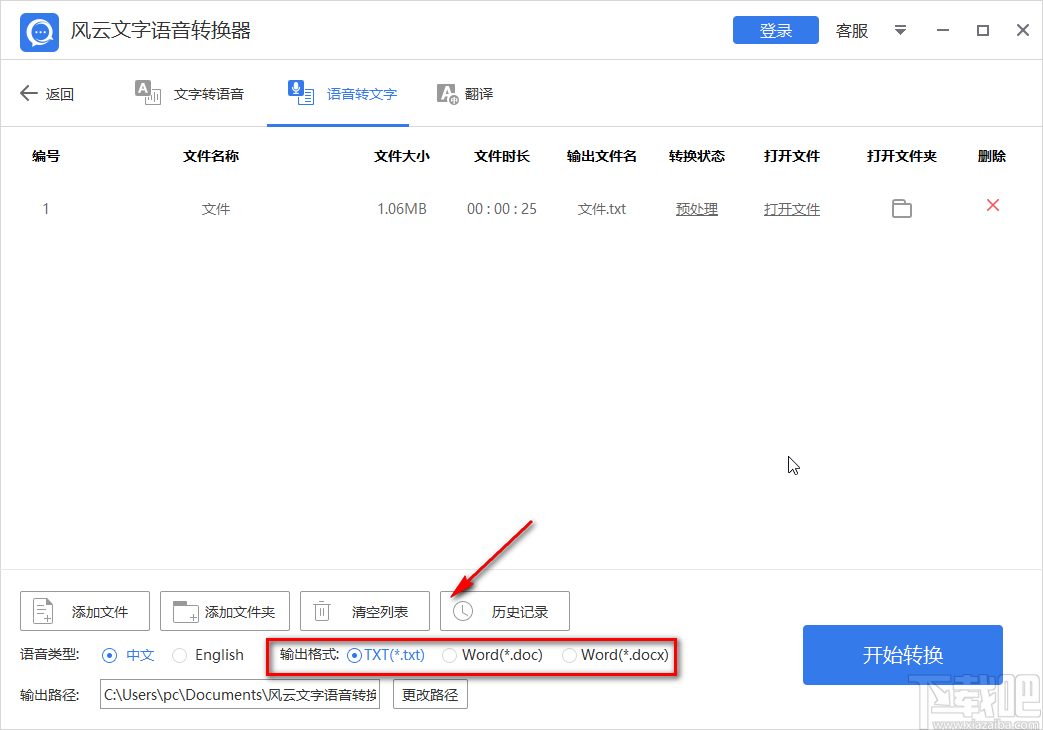Select Word(*.doc) output format
The height and width of the screenshot is (730, 1043).
(449, 655)
